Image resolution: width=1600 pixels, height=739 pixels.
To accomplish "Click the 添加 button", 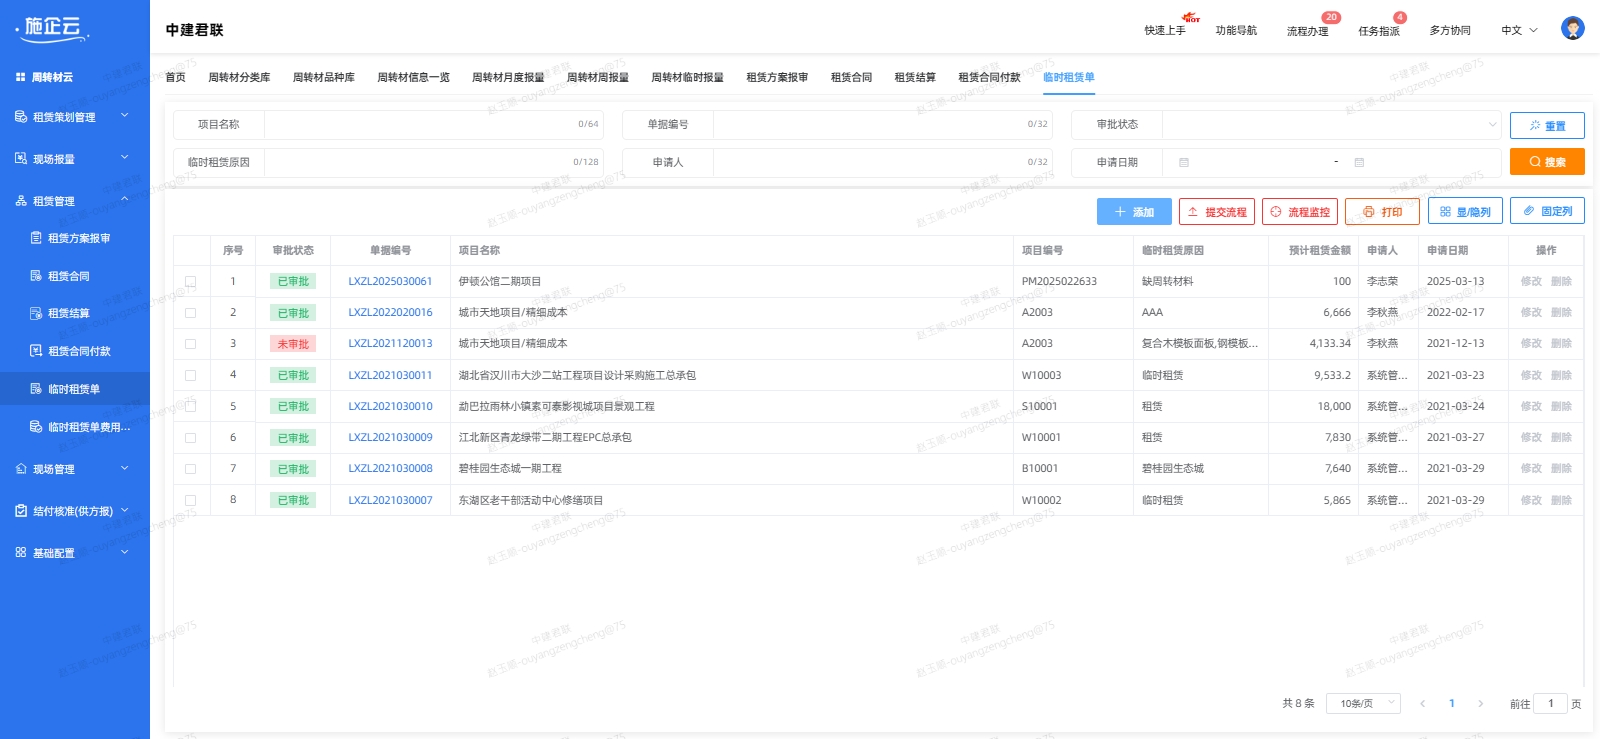I will [x=1134, y=212].
